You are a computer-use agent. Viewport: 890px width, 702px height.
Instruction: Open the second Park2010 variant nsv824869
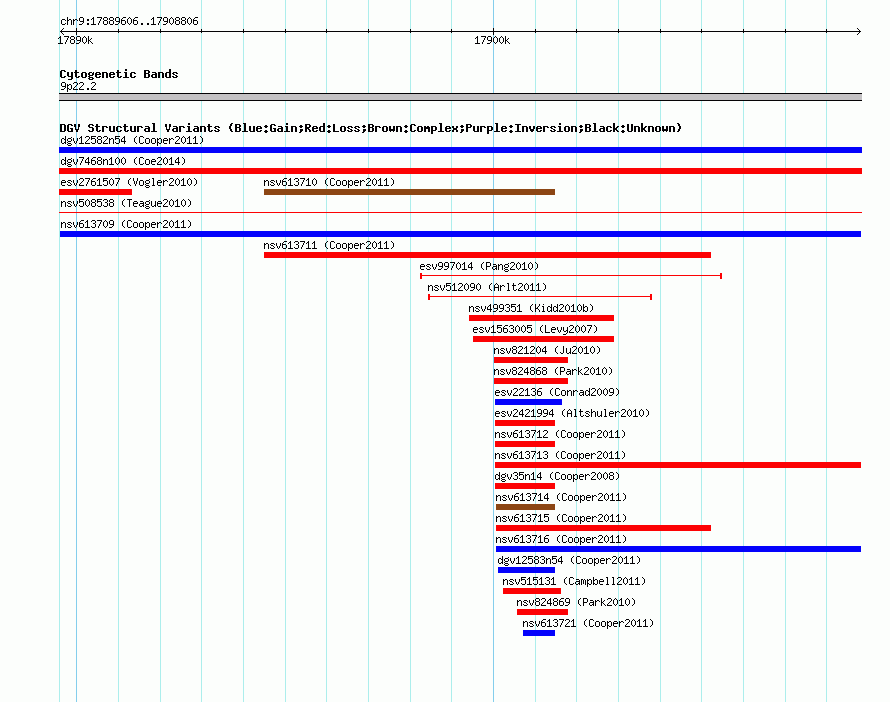[576, 602]
